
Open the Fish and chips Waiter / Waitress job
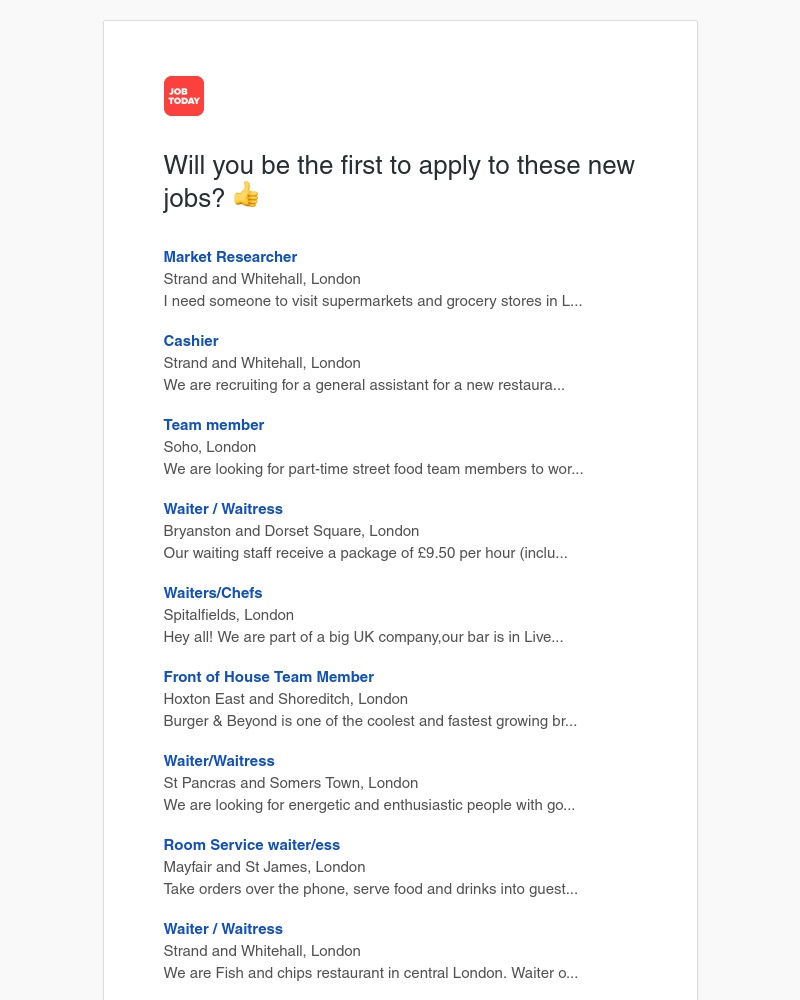coord(223,929)
